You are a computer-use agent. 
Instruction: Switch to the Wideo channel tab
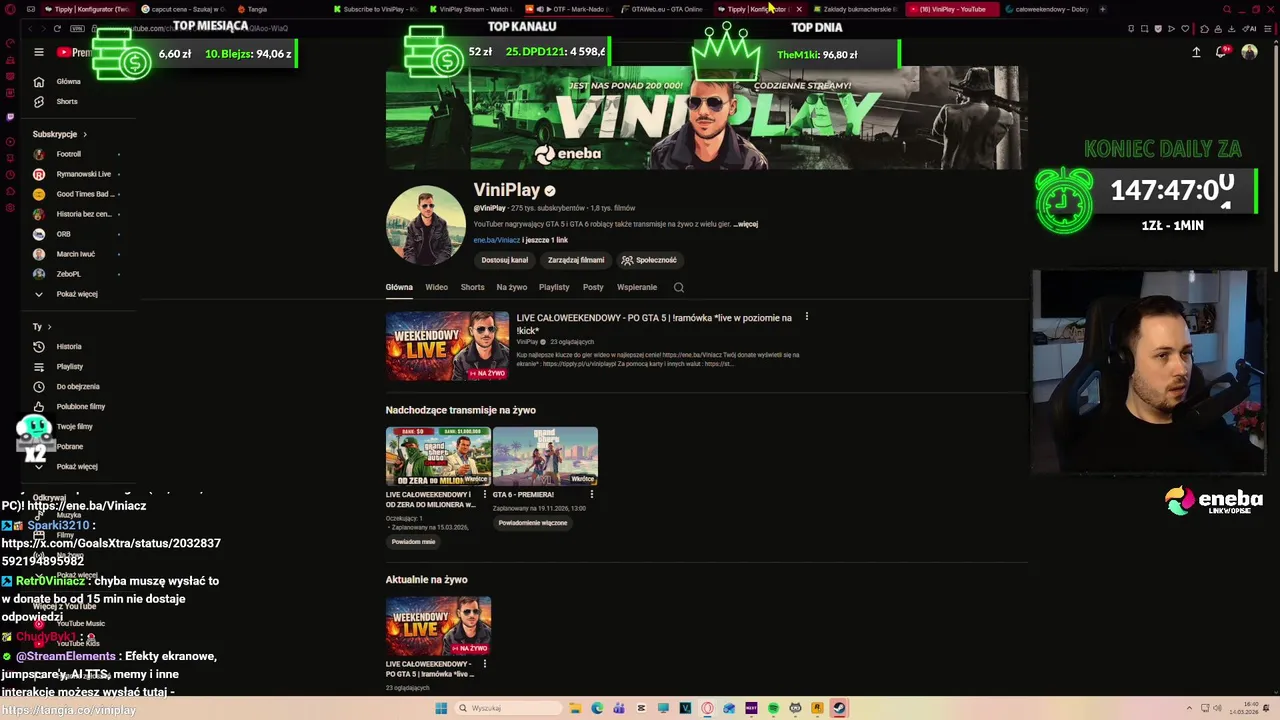tap(437, 287)
